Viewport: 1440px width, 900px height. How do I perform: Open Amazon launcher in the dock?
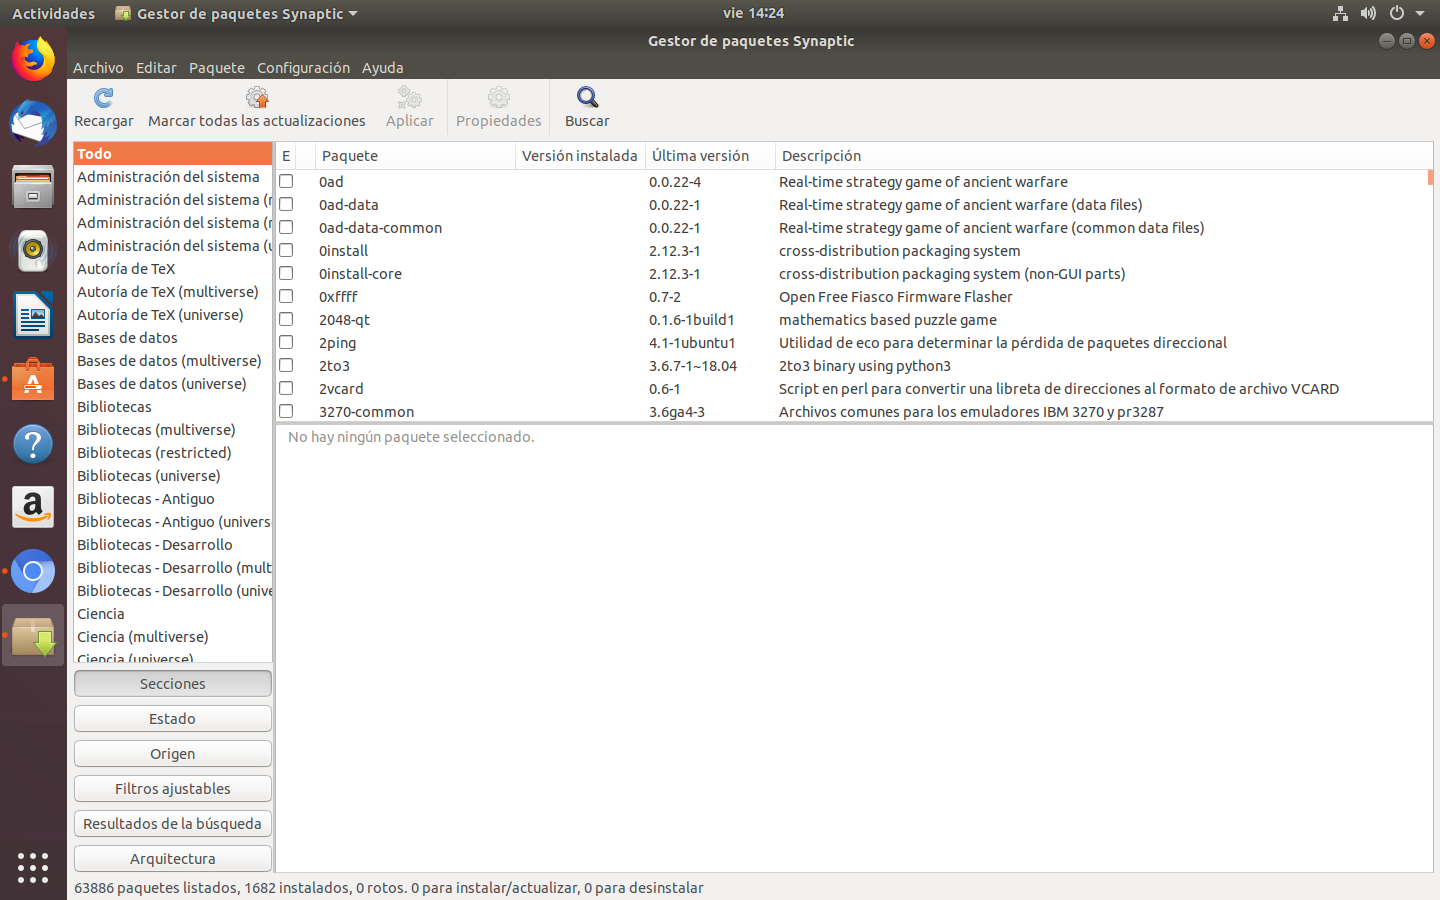pos(33,507)
